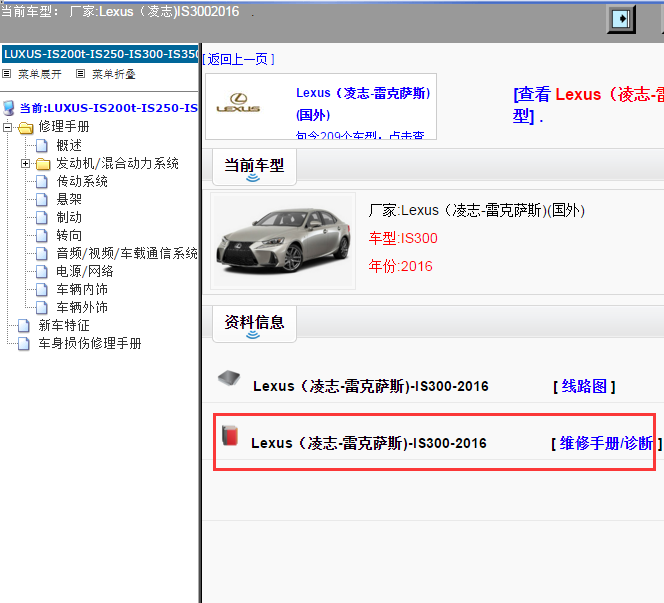The image size is (664, 603).
Task: Click the Lexus IS300 car thumbnail
Action: 283,241
